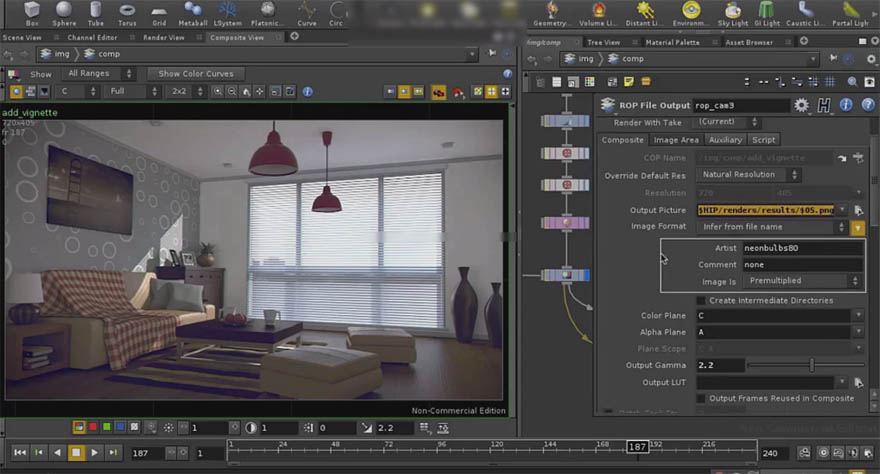Screen dimensions: 880x474
Task: Switch to the Scene View tab
Action: [22, 38]
